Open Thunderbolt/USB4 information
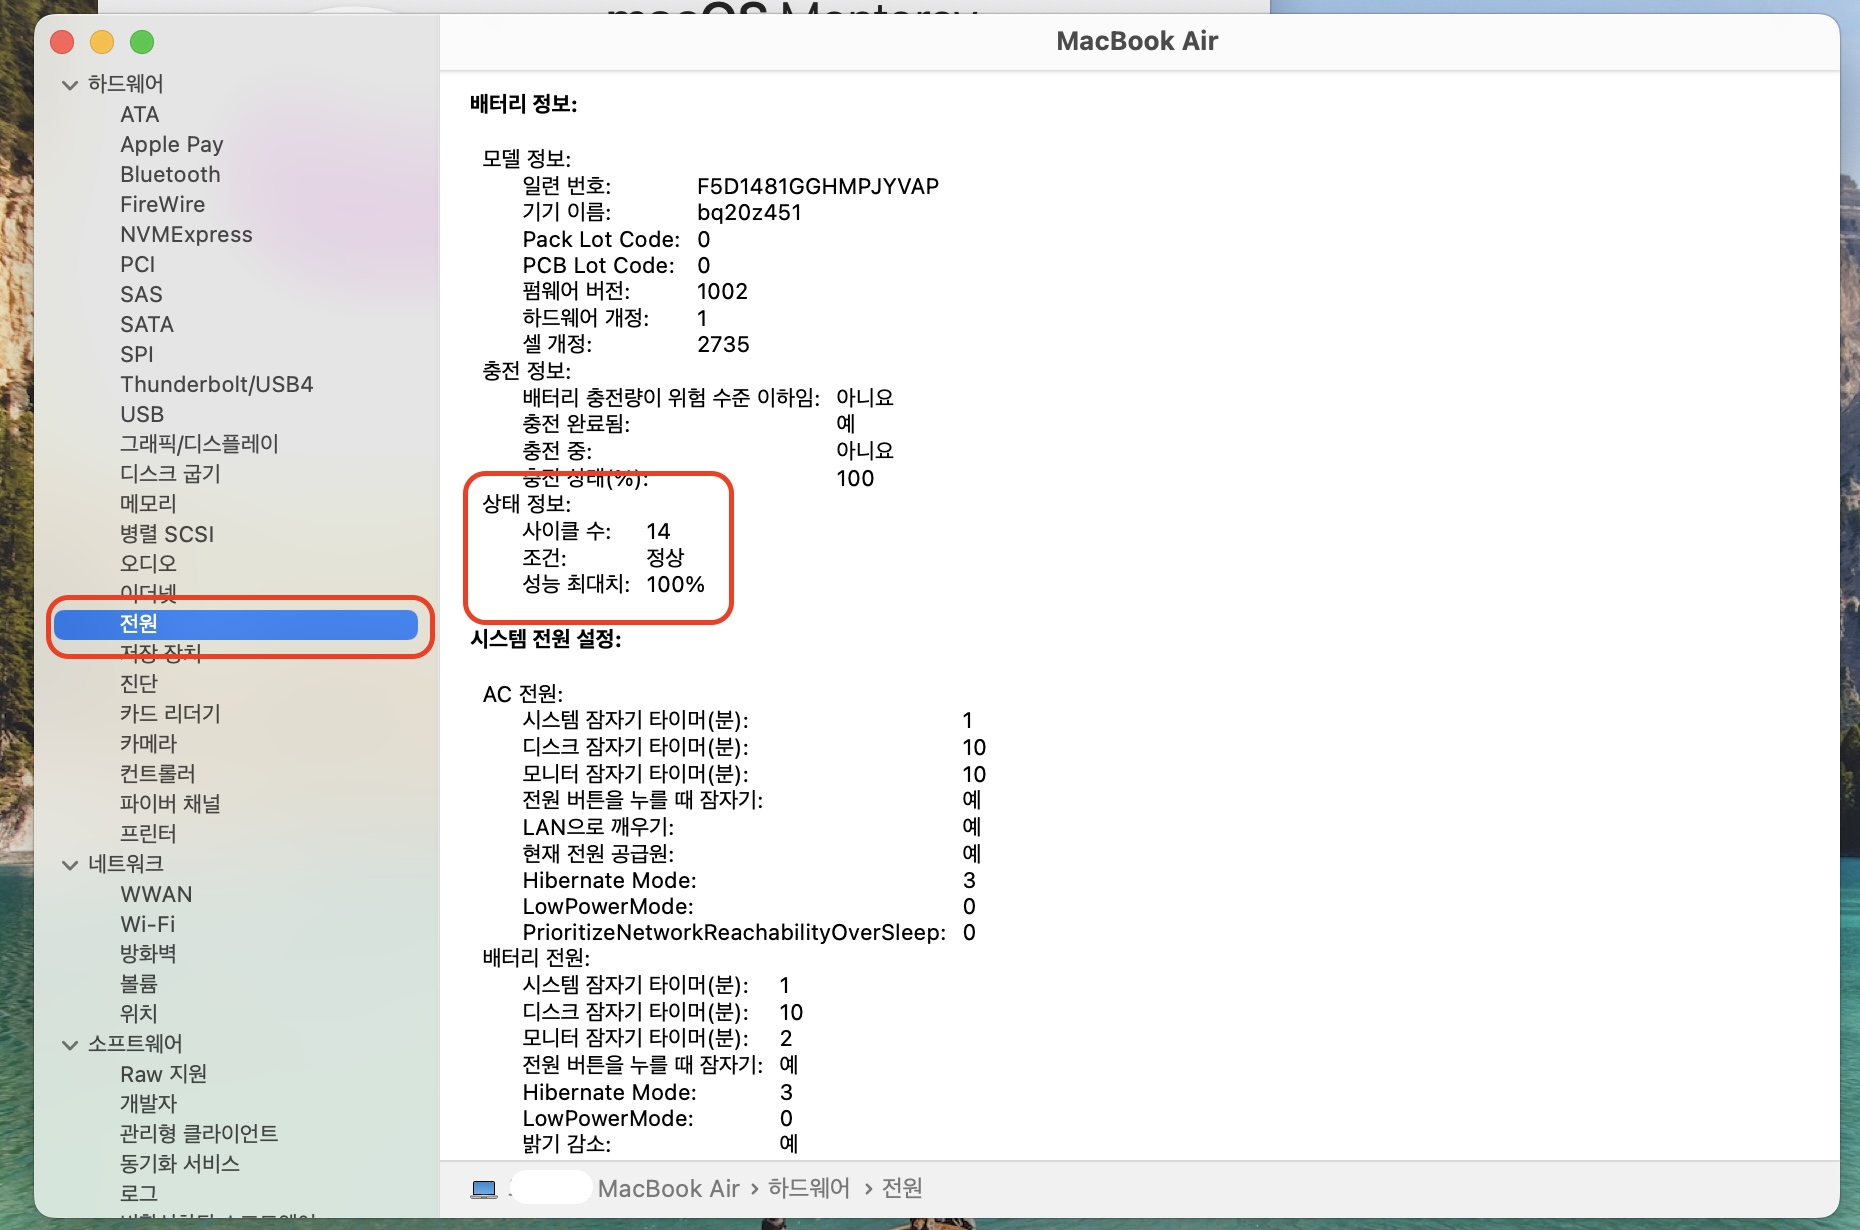Screen dimensions: 1860x1230 [217, 384]
